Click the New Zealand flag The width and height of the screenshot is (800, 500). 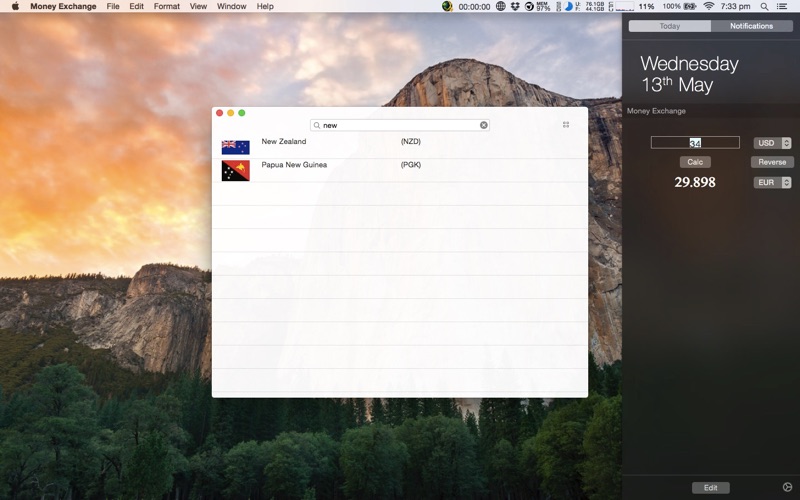point(236,147)
